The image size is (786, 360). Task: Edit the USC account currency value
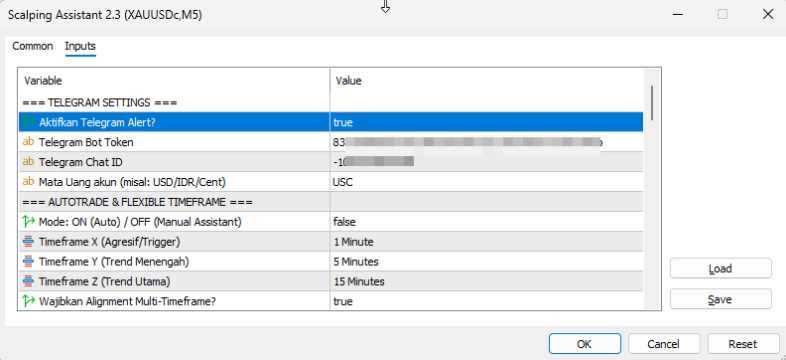click(x=487, y=182)
